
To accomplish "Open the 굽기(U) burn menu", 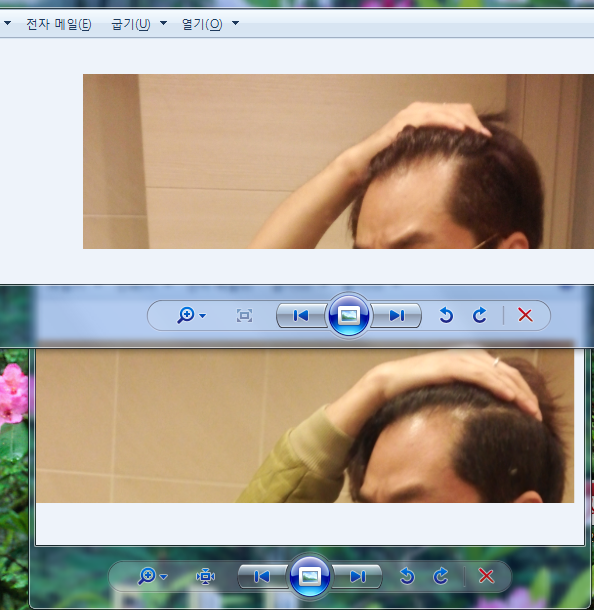I will (x=131, y=24).
